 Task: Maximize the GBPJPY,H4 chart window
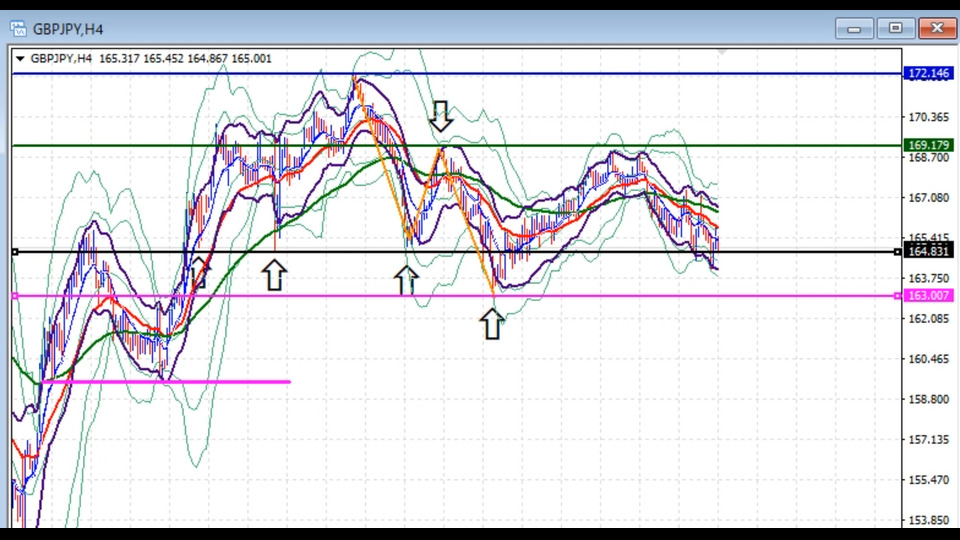895,29
